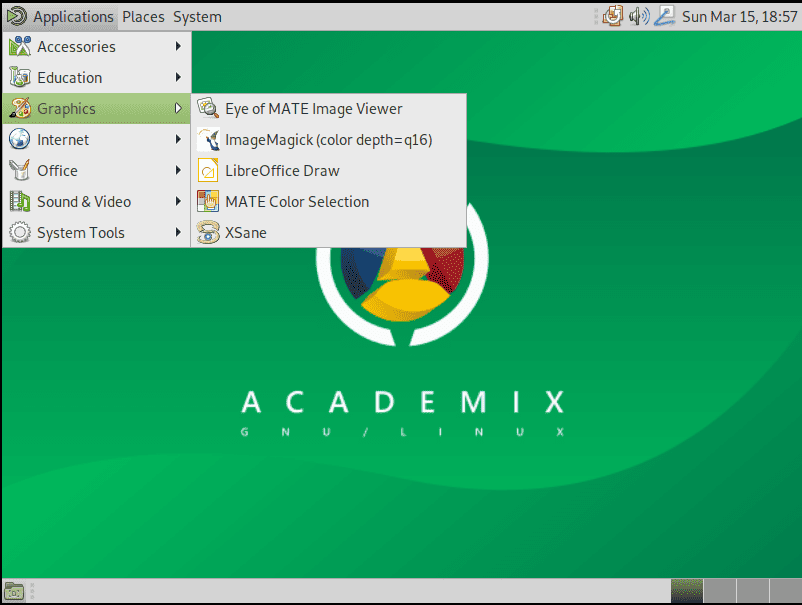Launch Eye of MATE Image Viewer
Image resolution: width=802 pixels, height=605 pixels.
(328, 108)
